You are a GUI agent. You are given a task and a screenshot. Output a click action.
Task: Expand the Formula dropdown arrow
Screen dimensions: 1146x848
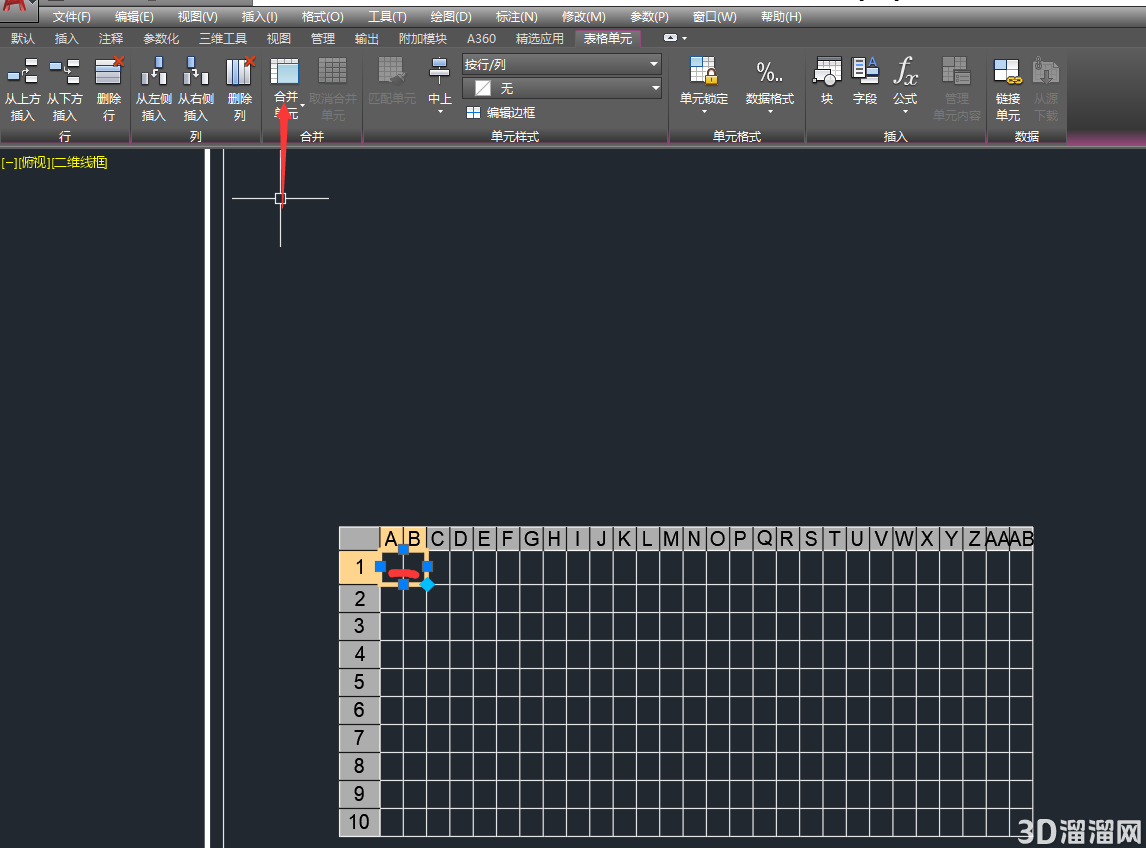pyautogui.click(x=905, y=112)
